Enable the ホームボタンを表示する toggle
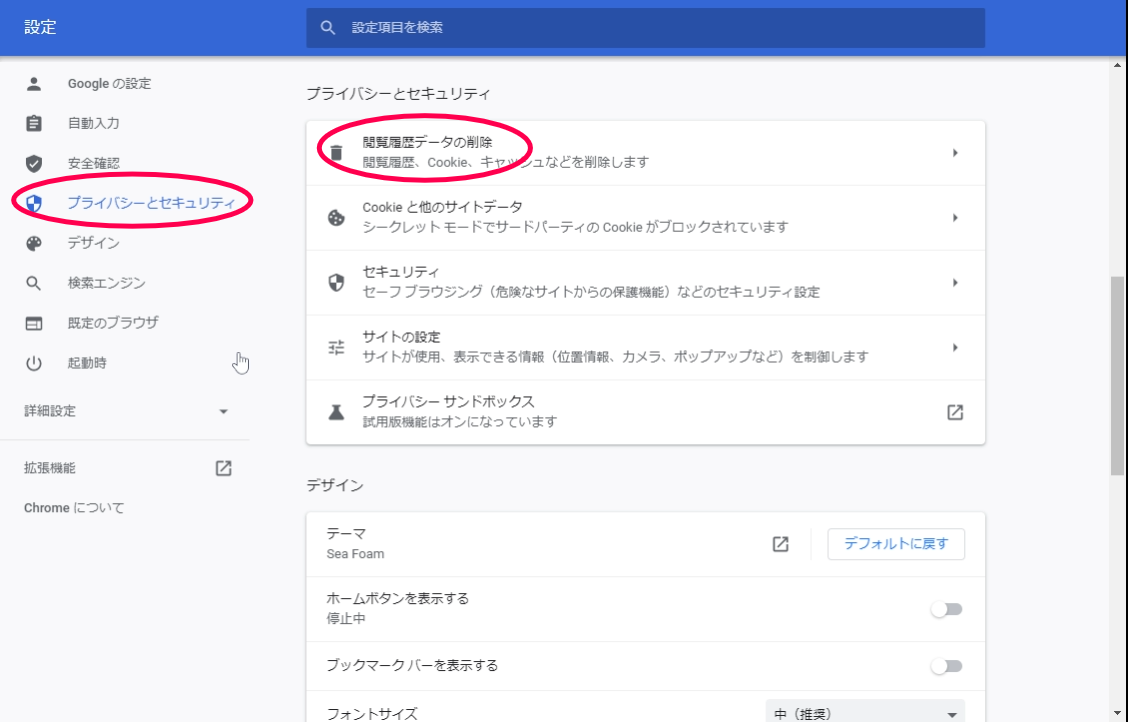1128x722 pixels. tap(946, 609)
